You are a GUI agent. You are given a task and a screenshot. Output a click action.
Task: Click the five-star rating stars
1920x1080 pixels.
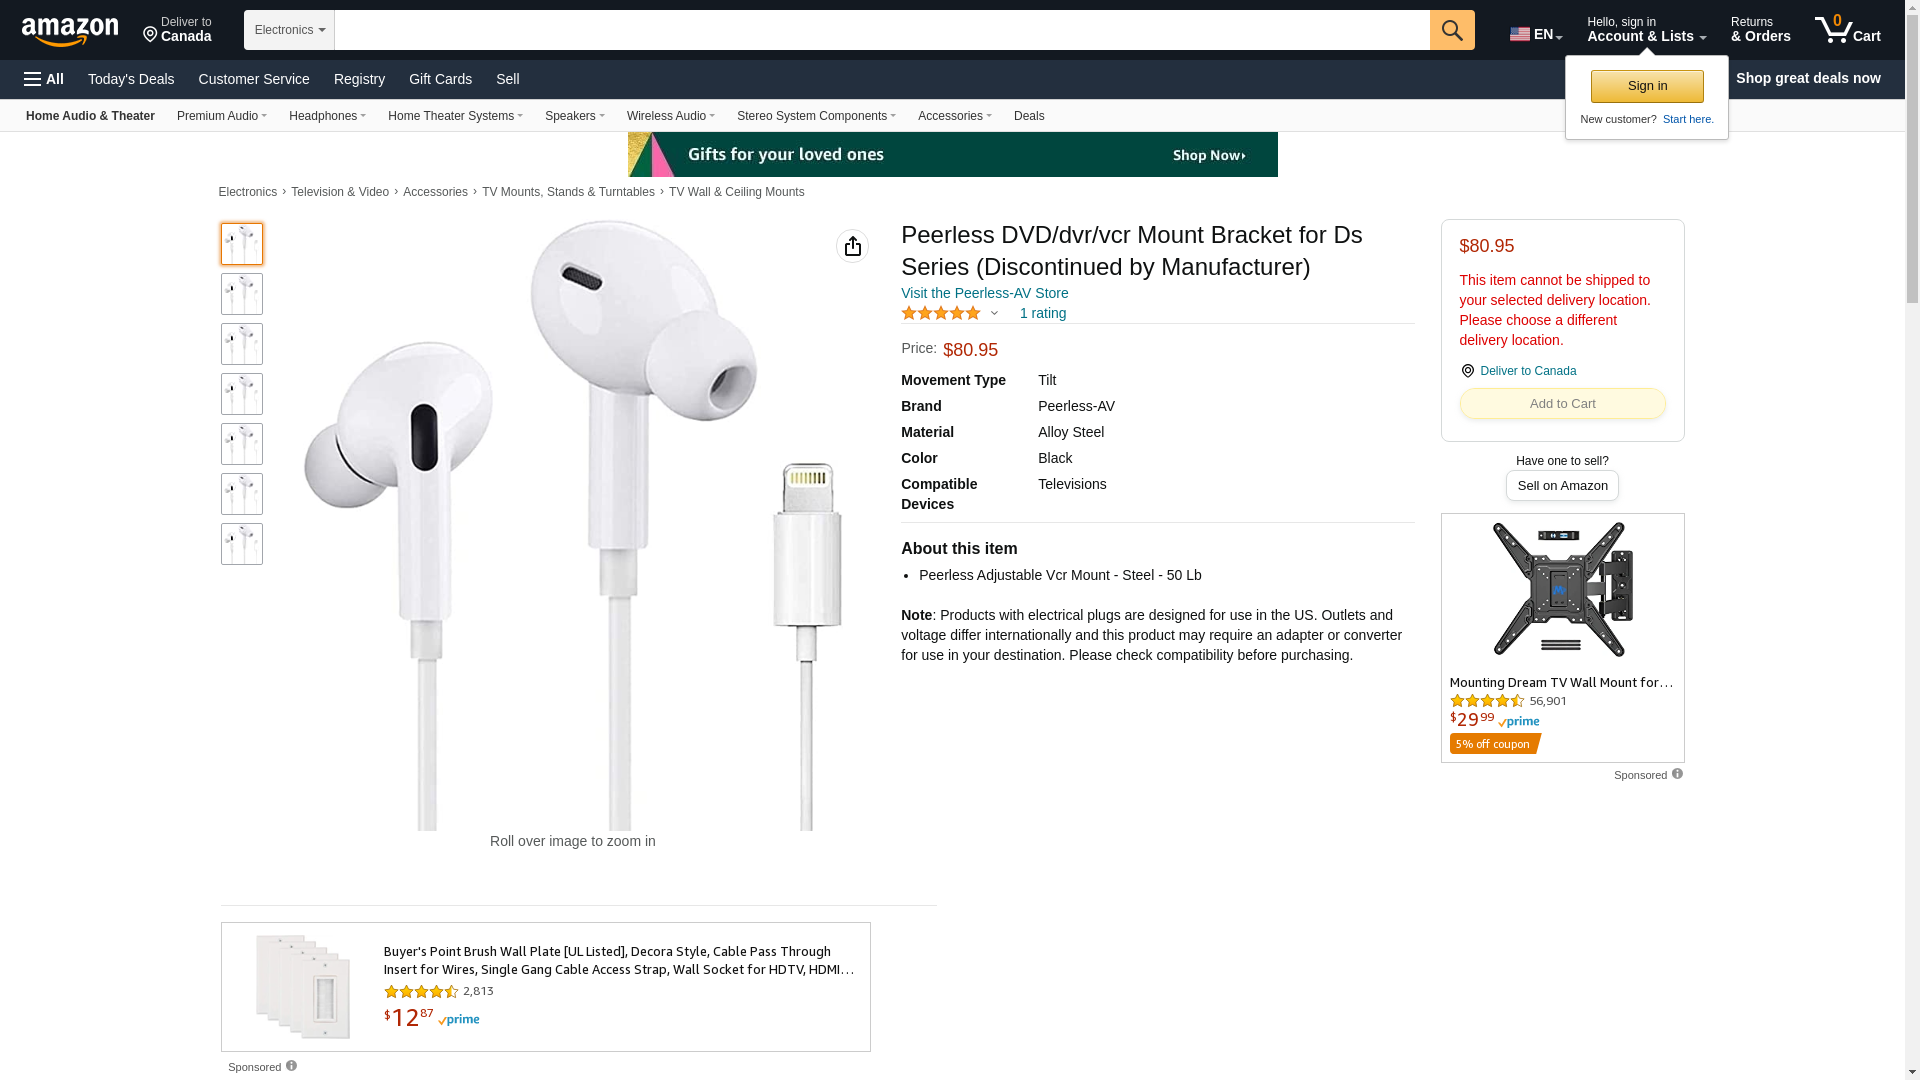[x=940, y=313]
